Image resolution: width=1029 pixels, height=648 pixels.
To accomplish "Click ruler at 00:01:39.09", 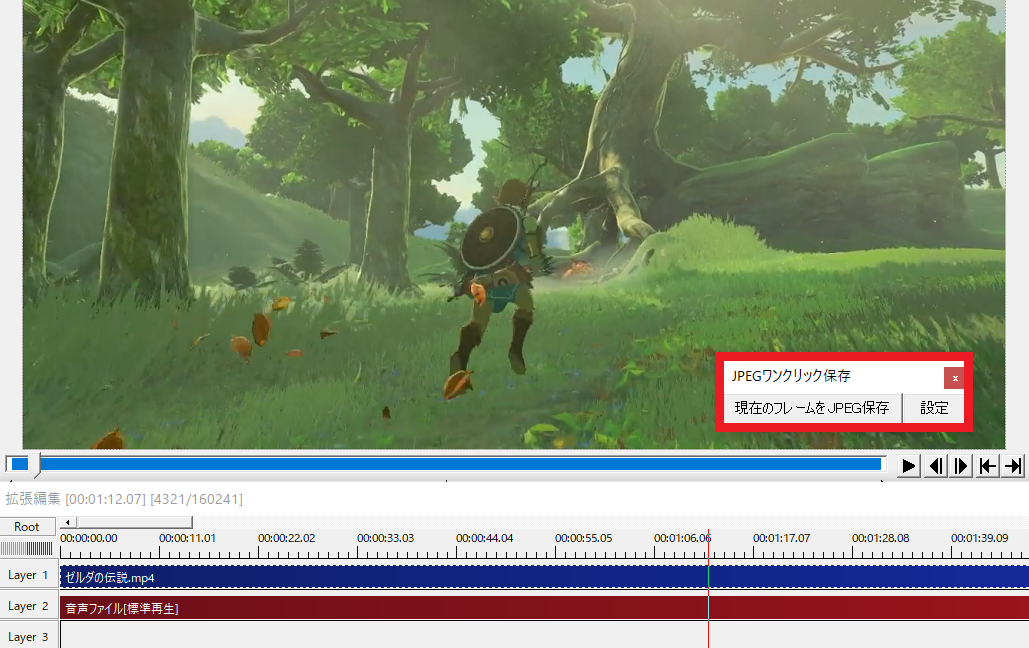I will coord(980,538).
